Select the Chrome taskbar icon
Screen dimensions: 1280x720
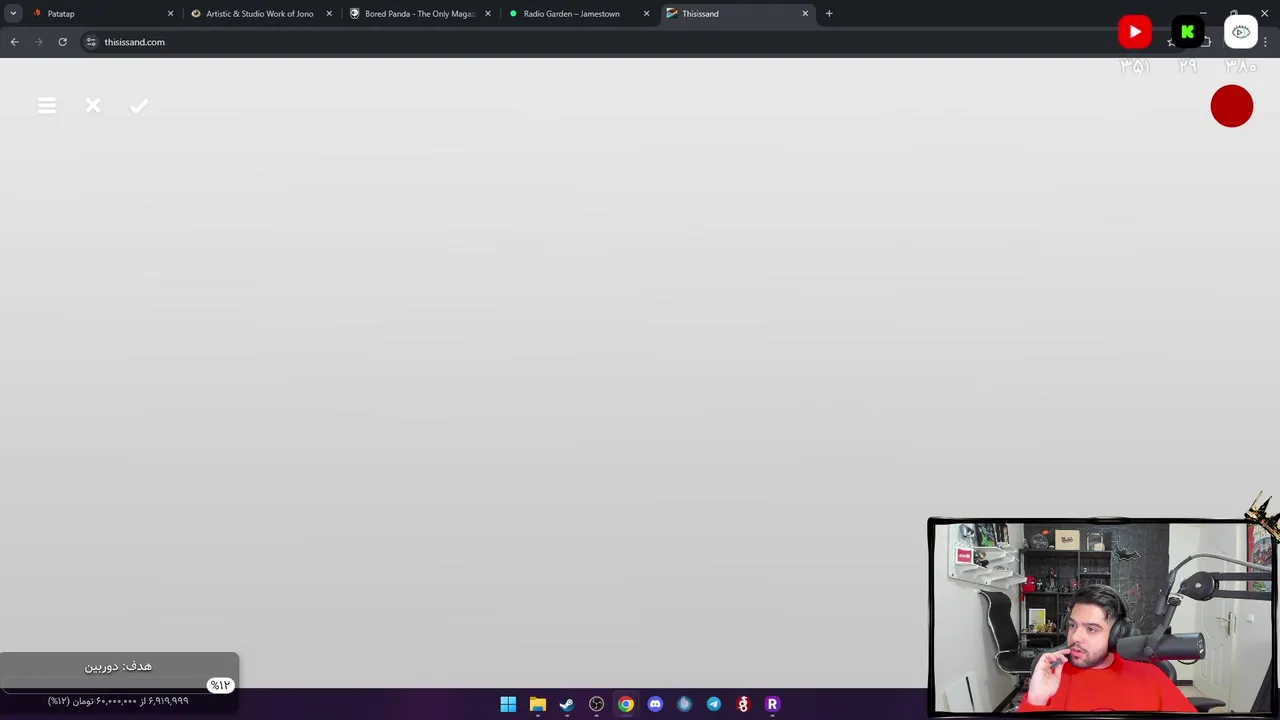(626, 704)
